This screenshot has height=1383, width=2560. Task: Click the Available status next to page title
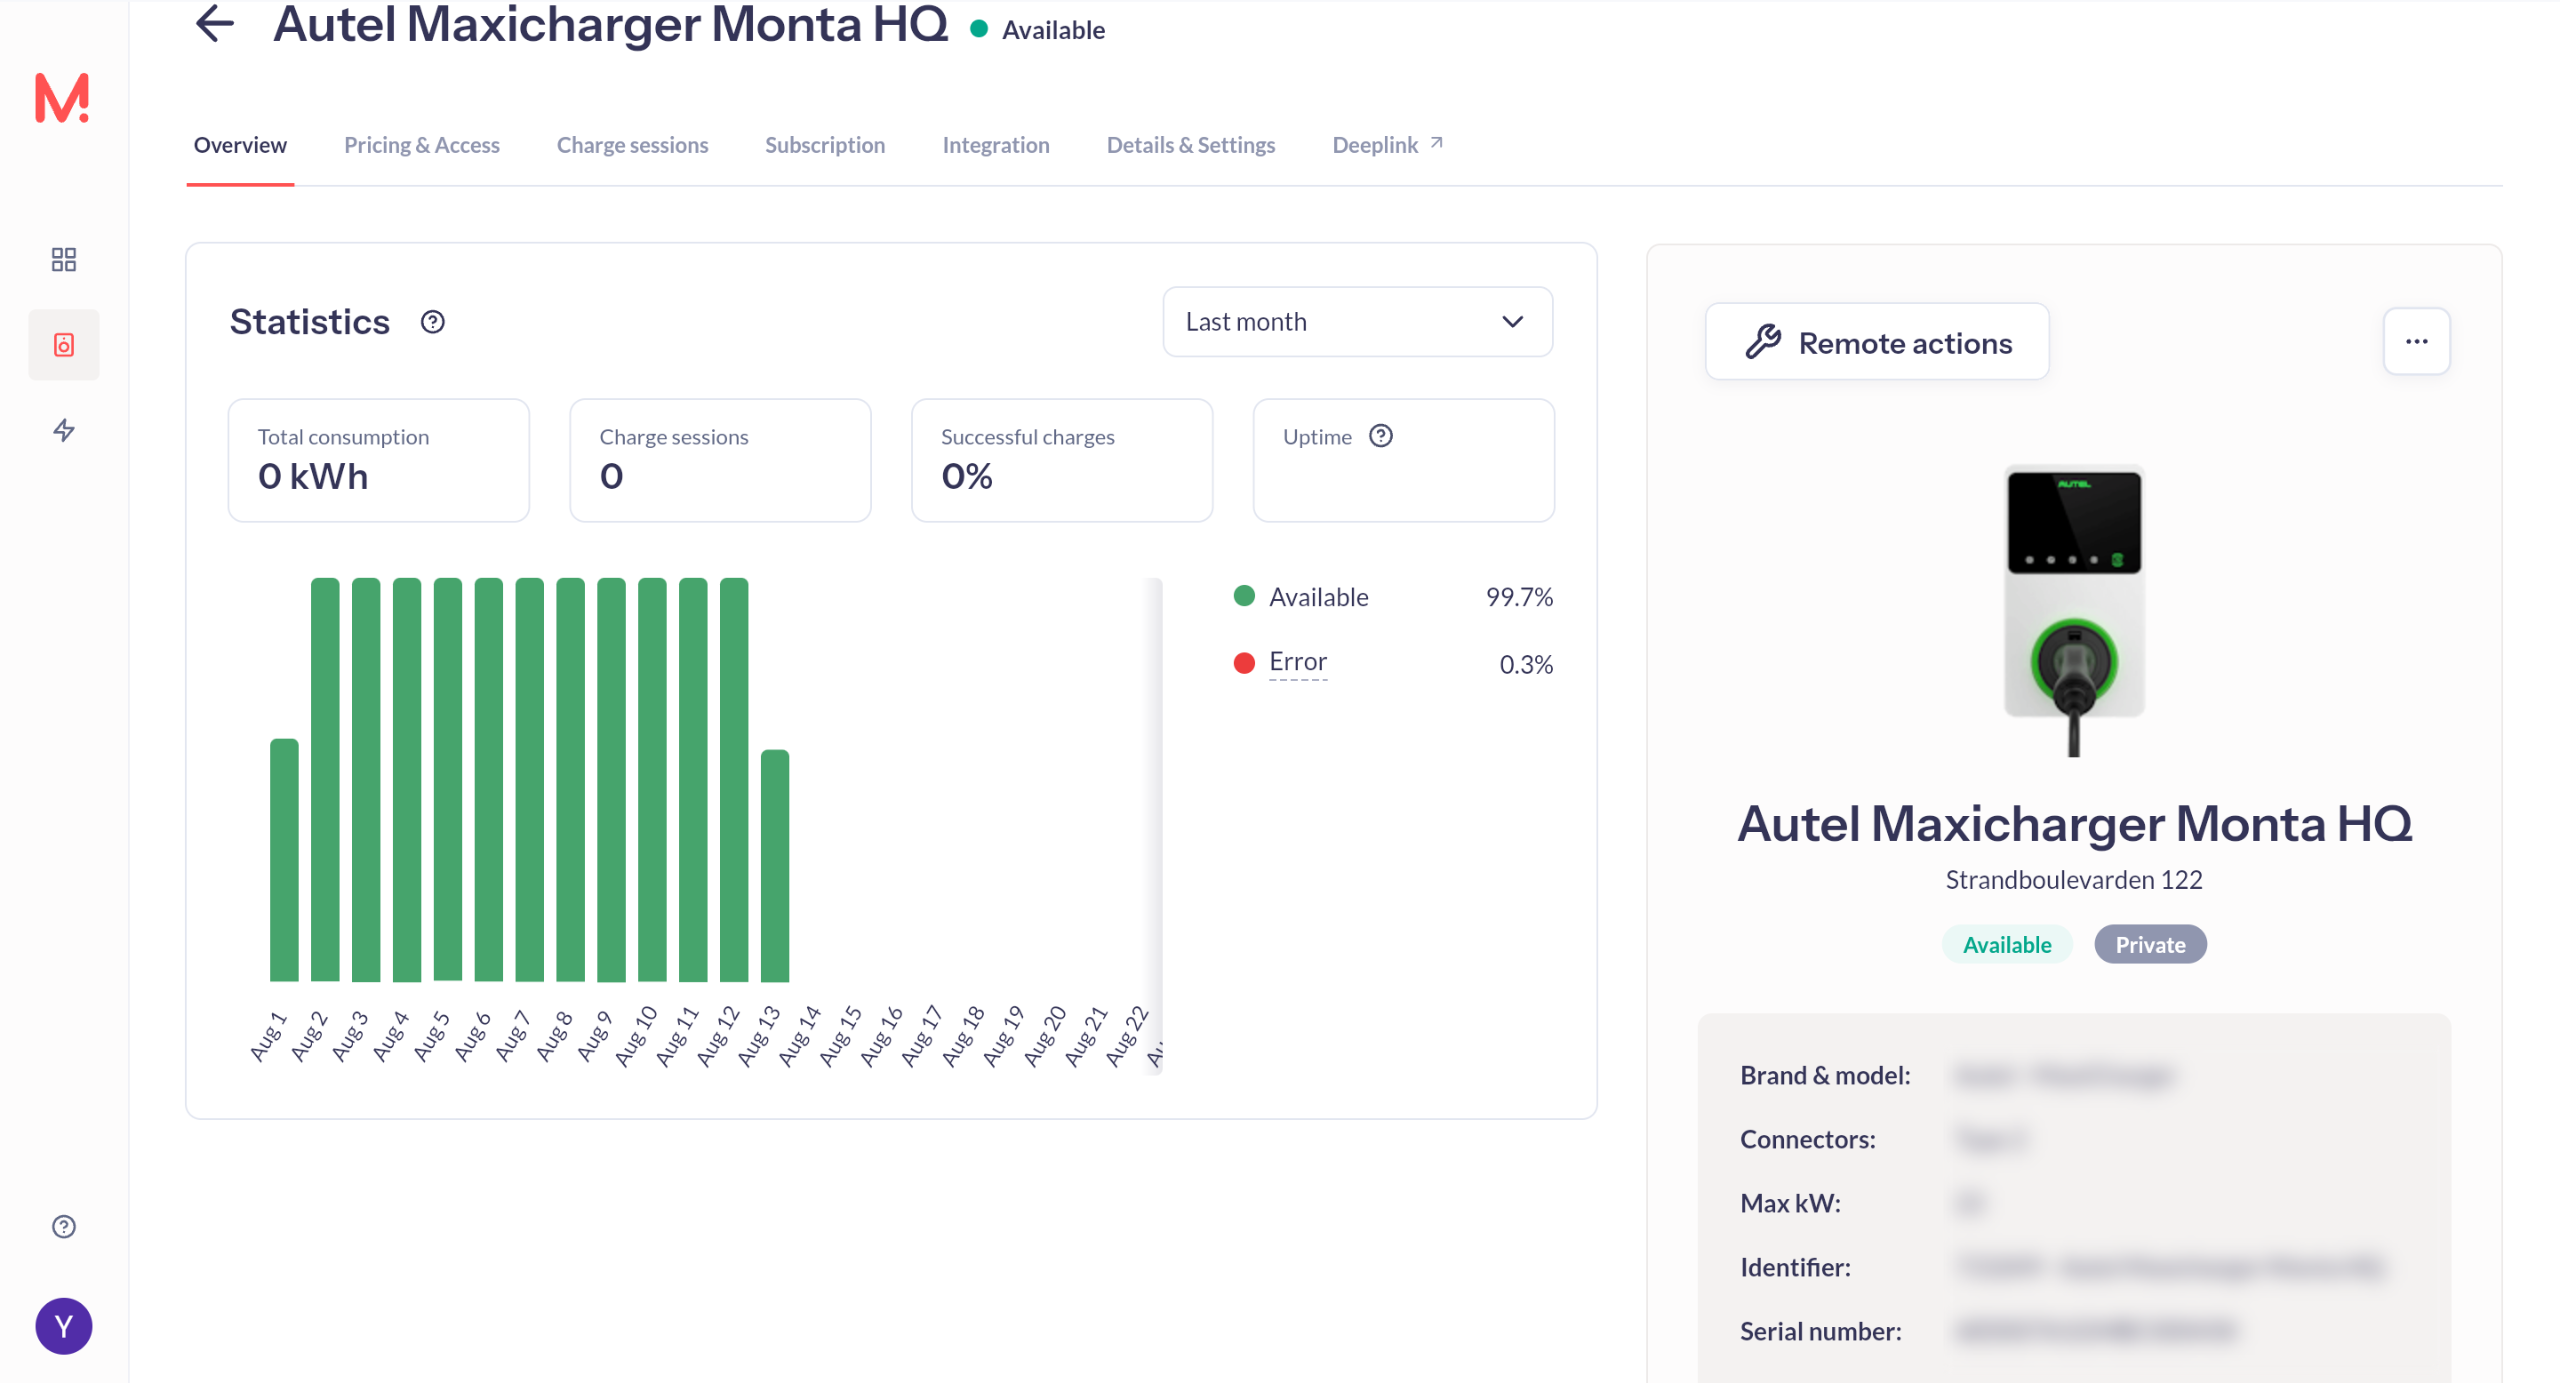pos(1038,30)
